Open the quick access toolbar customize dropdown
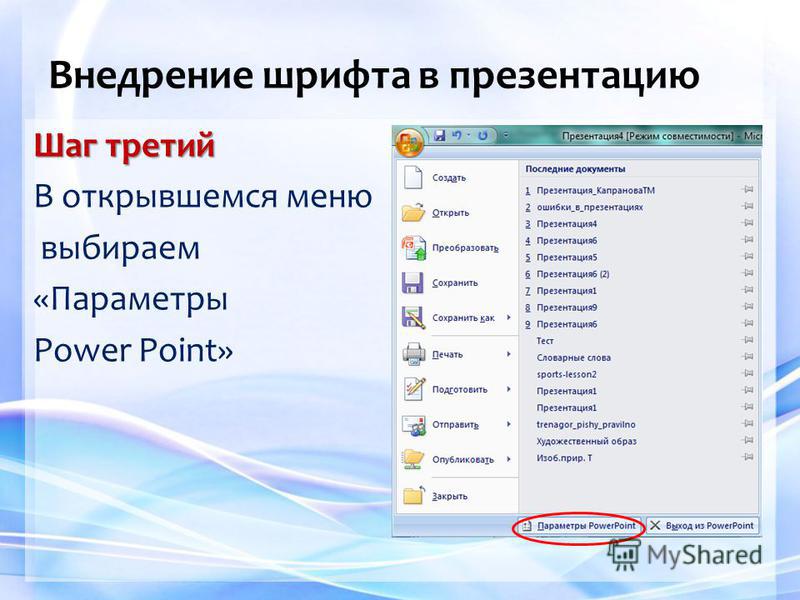The width and height of the screenshot is (800, 600). pos(506,136)
